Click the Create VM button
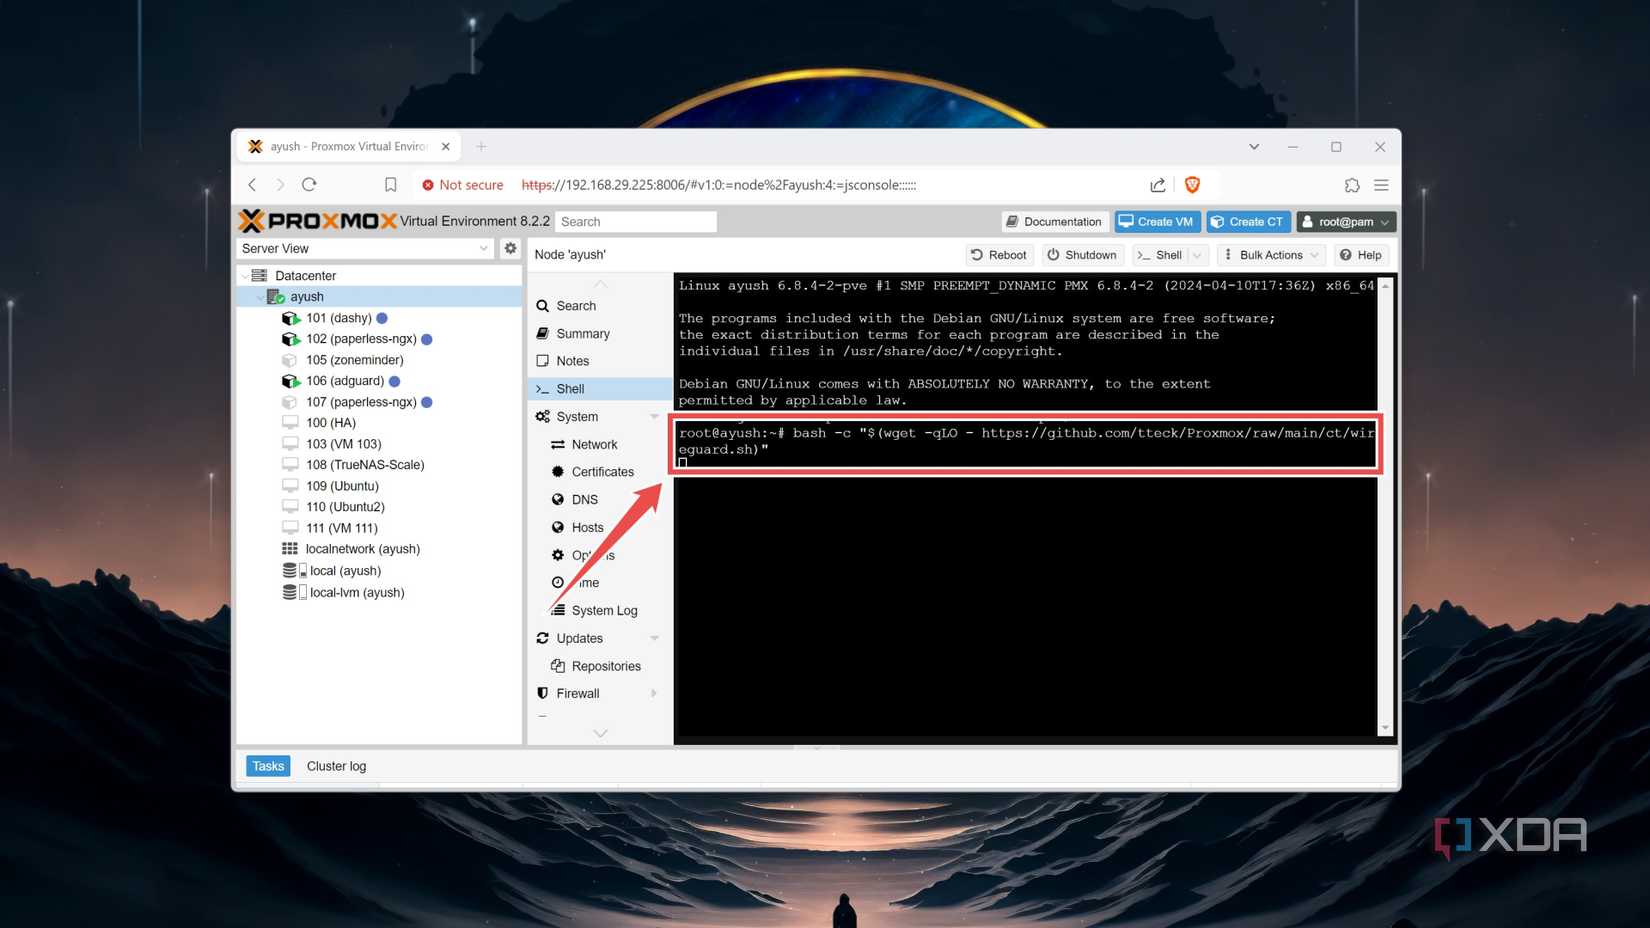1650x928 pixels. (1157, 222)
